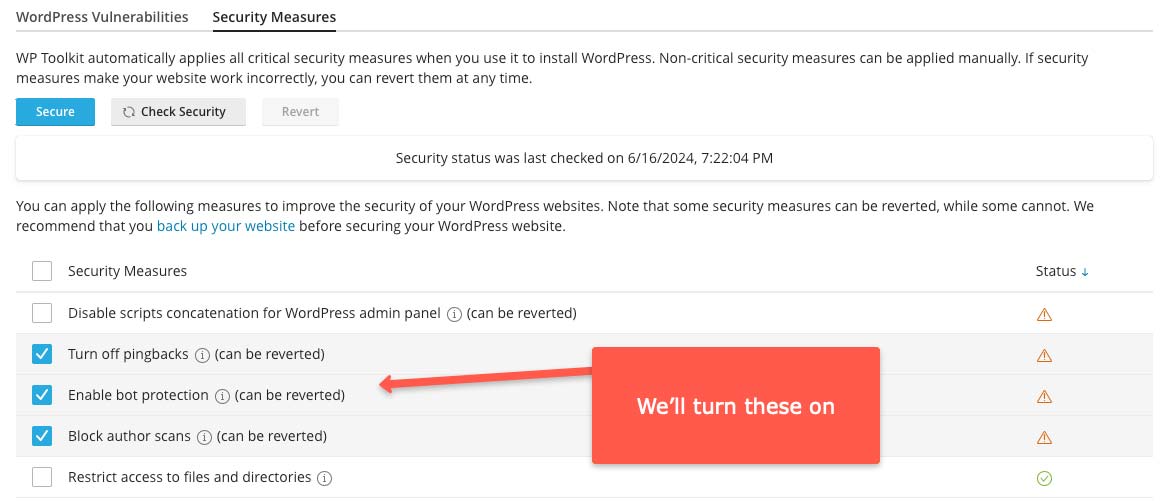This screenshot has height=501, width=1172.
Task: Click info icon beside Block author scans
Action: [x=204, y=437]
